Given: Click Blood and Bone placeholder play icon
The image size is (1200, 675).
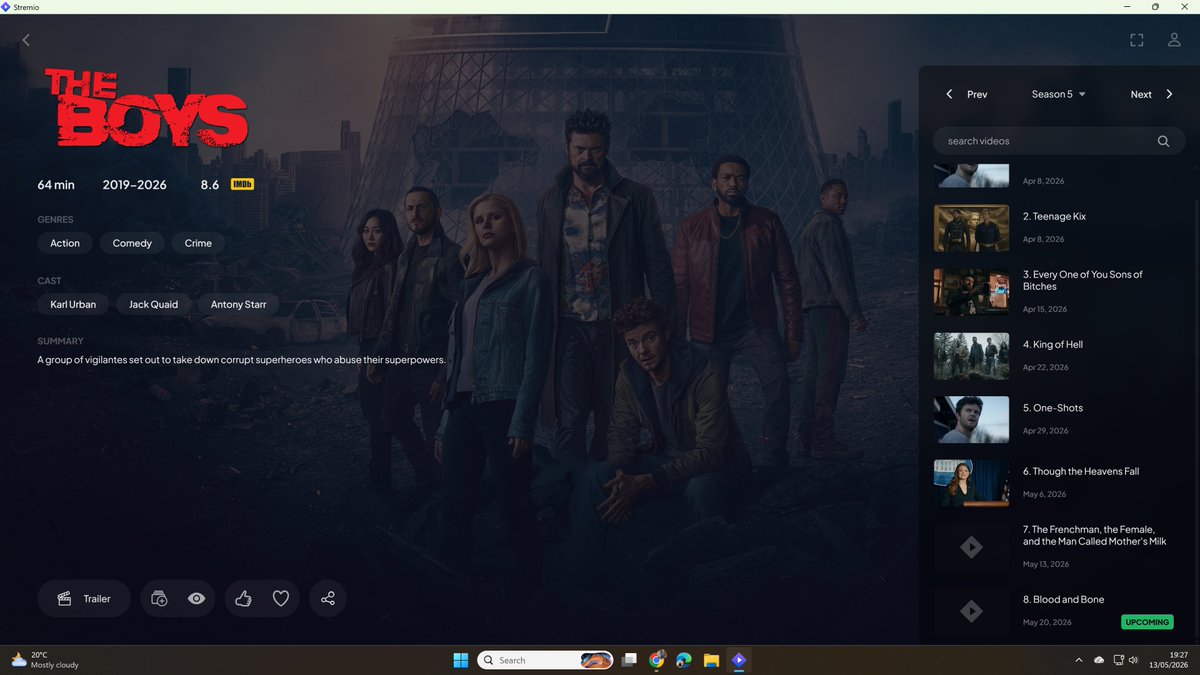Looking at the screenshot, I should (x=971, y=611).
